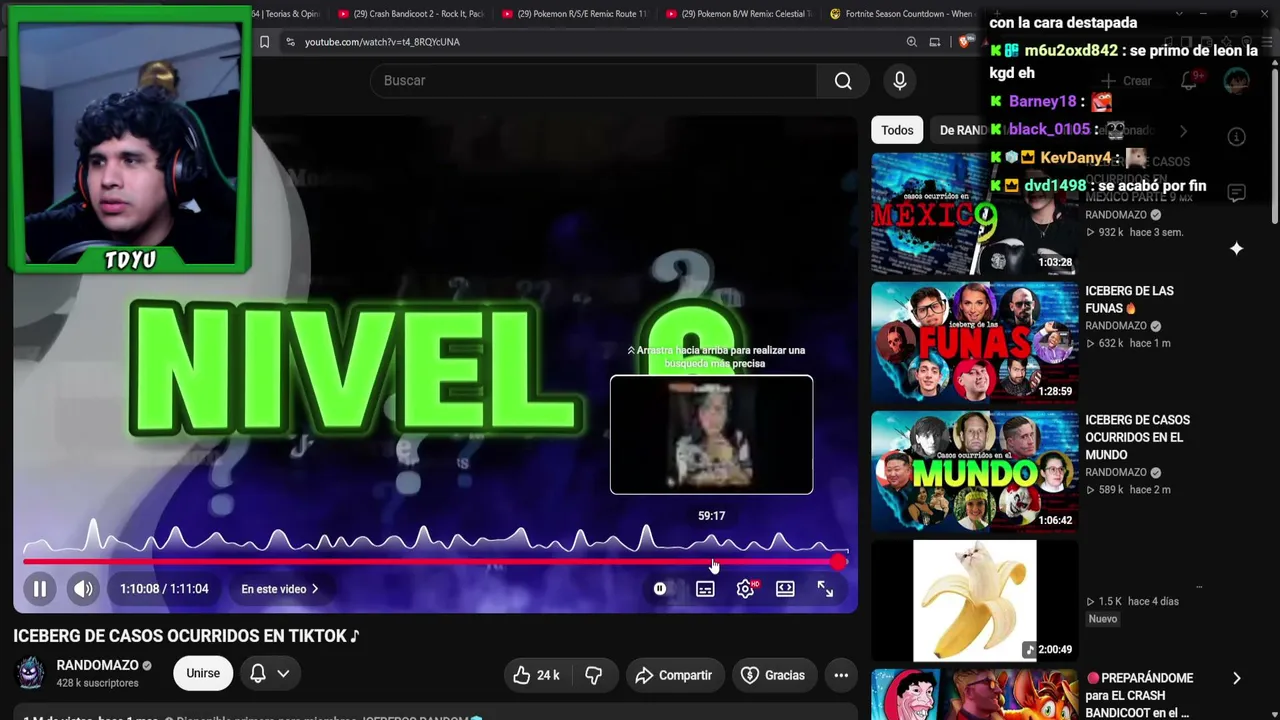Open the Iceberg de las Funas thumbnail
The image size is (1280, 720).
[975, 341]
